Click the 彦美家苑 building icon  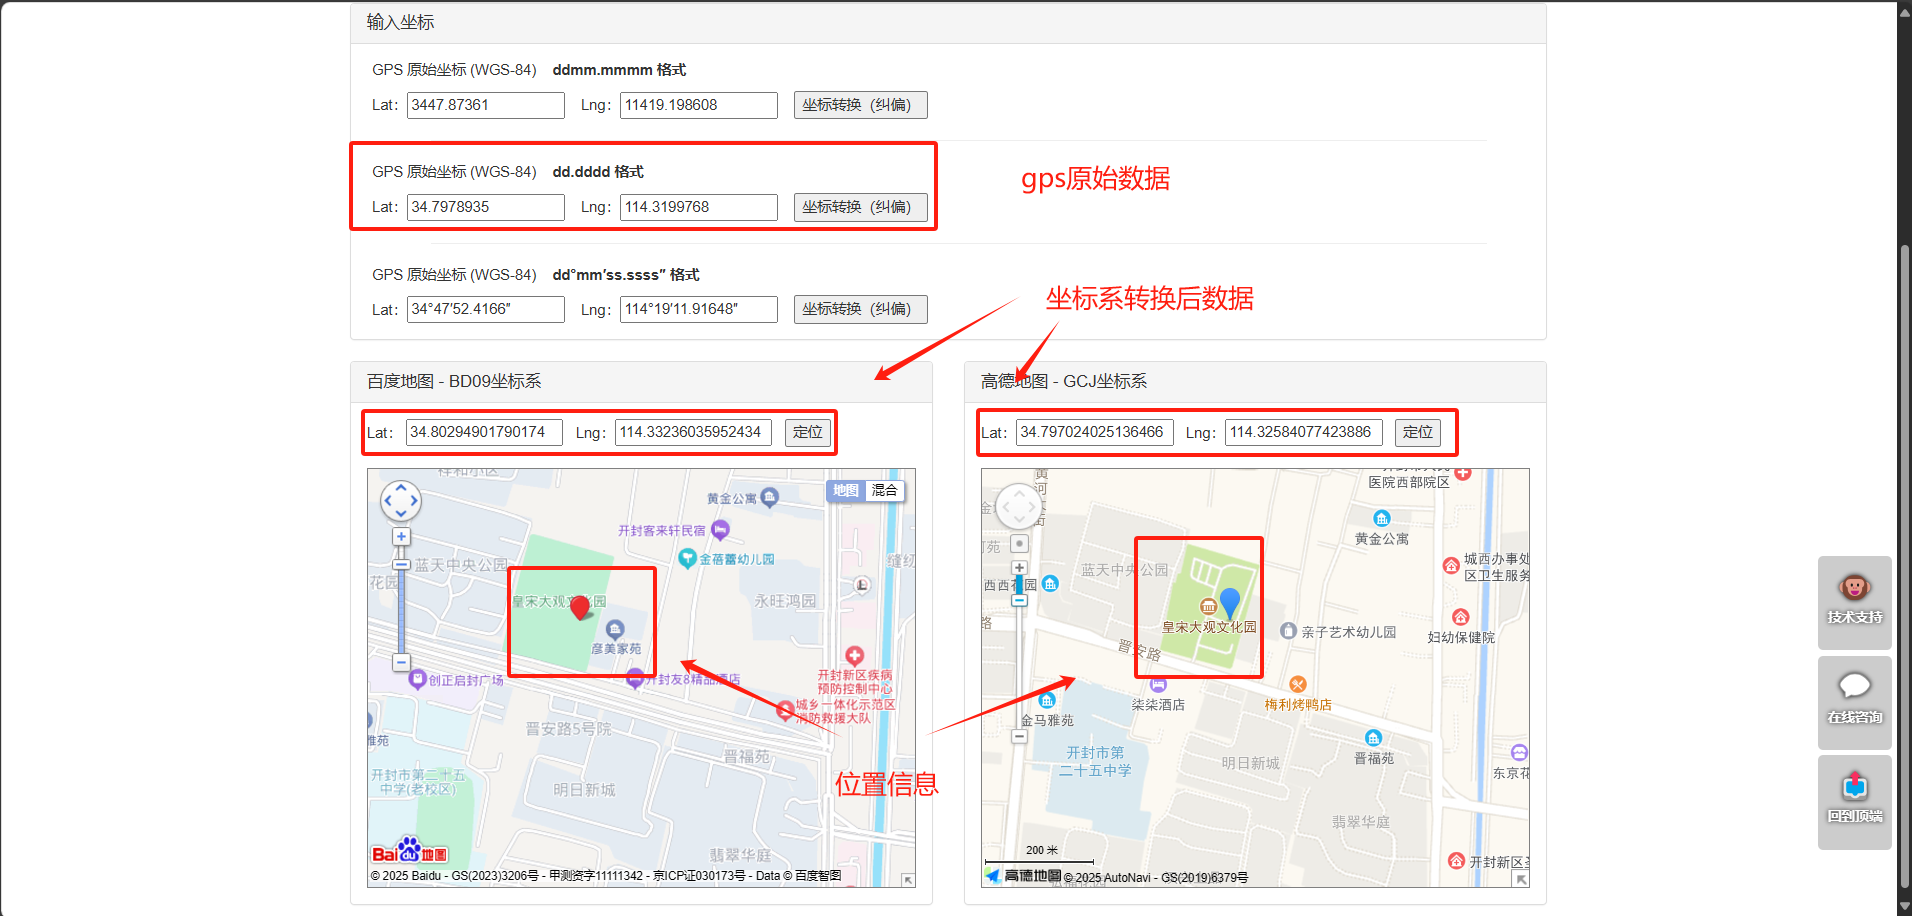click(x=615, y=629)
